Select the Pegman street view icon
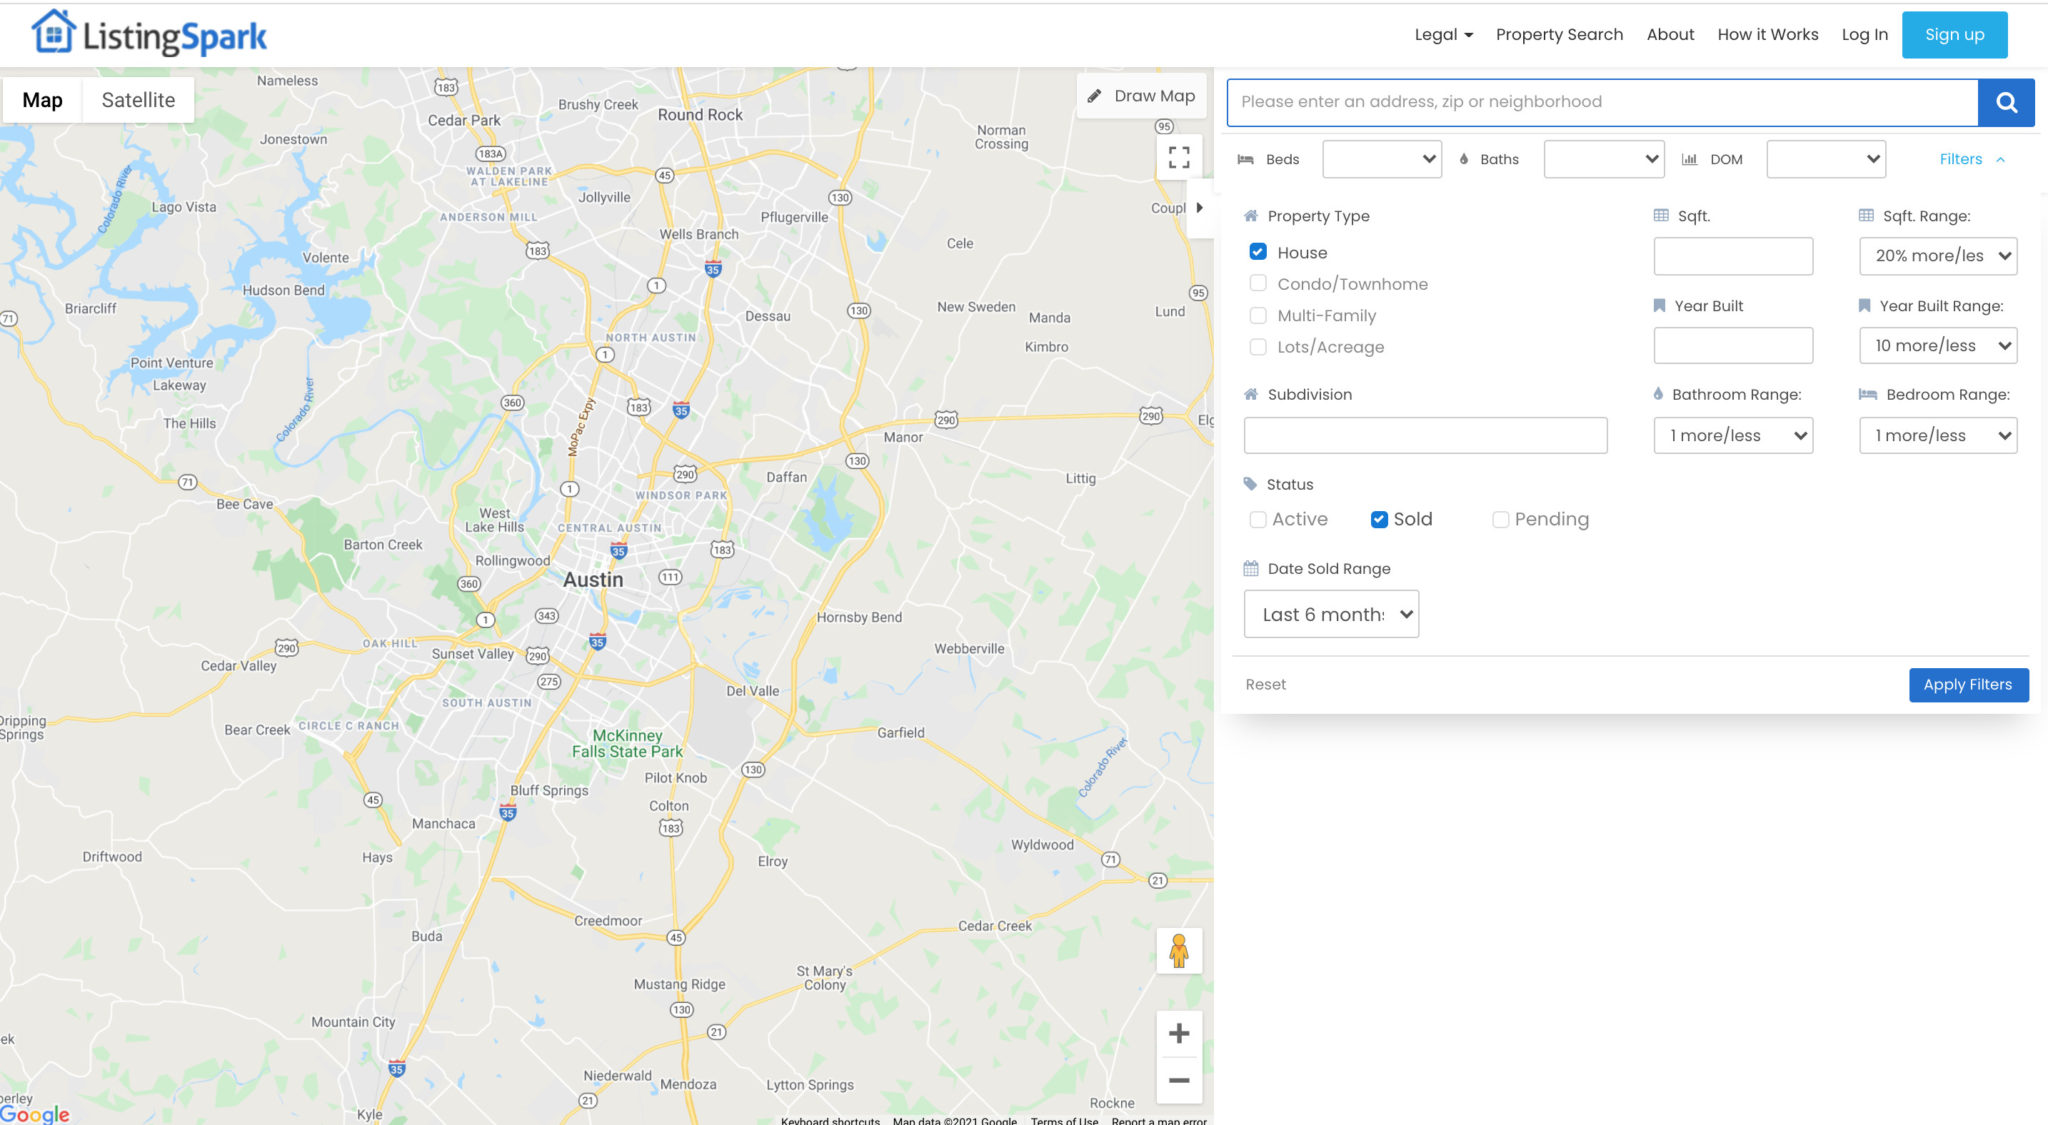The height and width of the screenshot is (1125, 2048). click(x=1179, y=951)
